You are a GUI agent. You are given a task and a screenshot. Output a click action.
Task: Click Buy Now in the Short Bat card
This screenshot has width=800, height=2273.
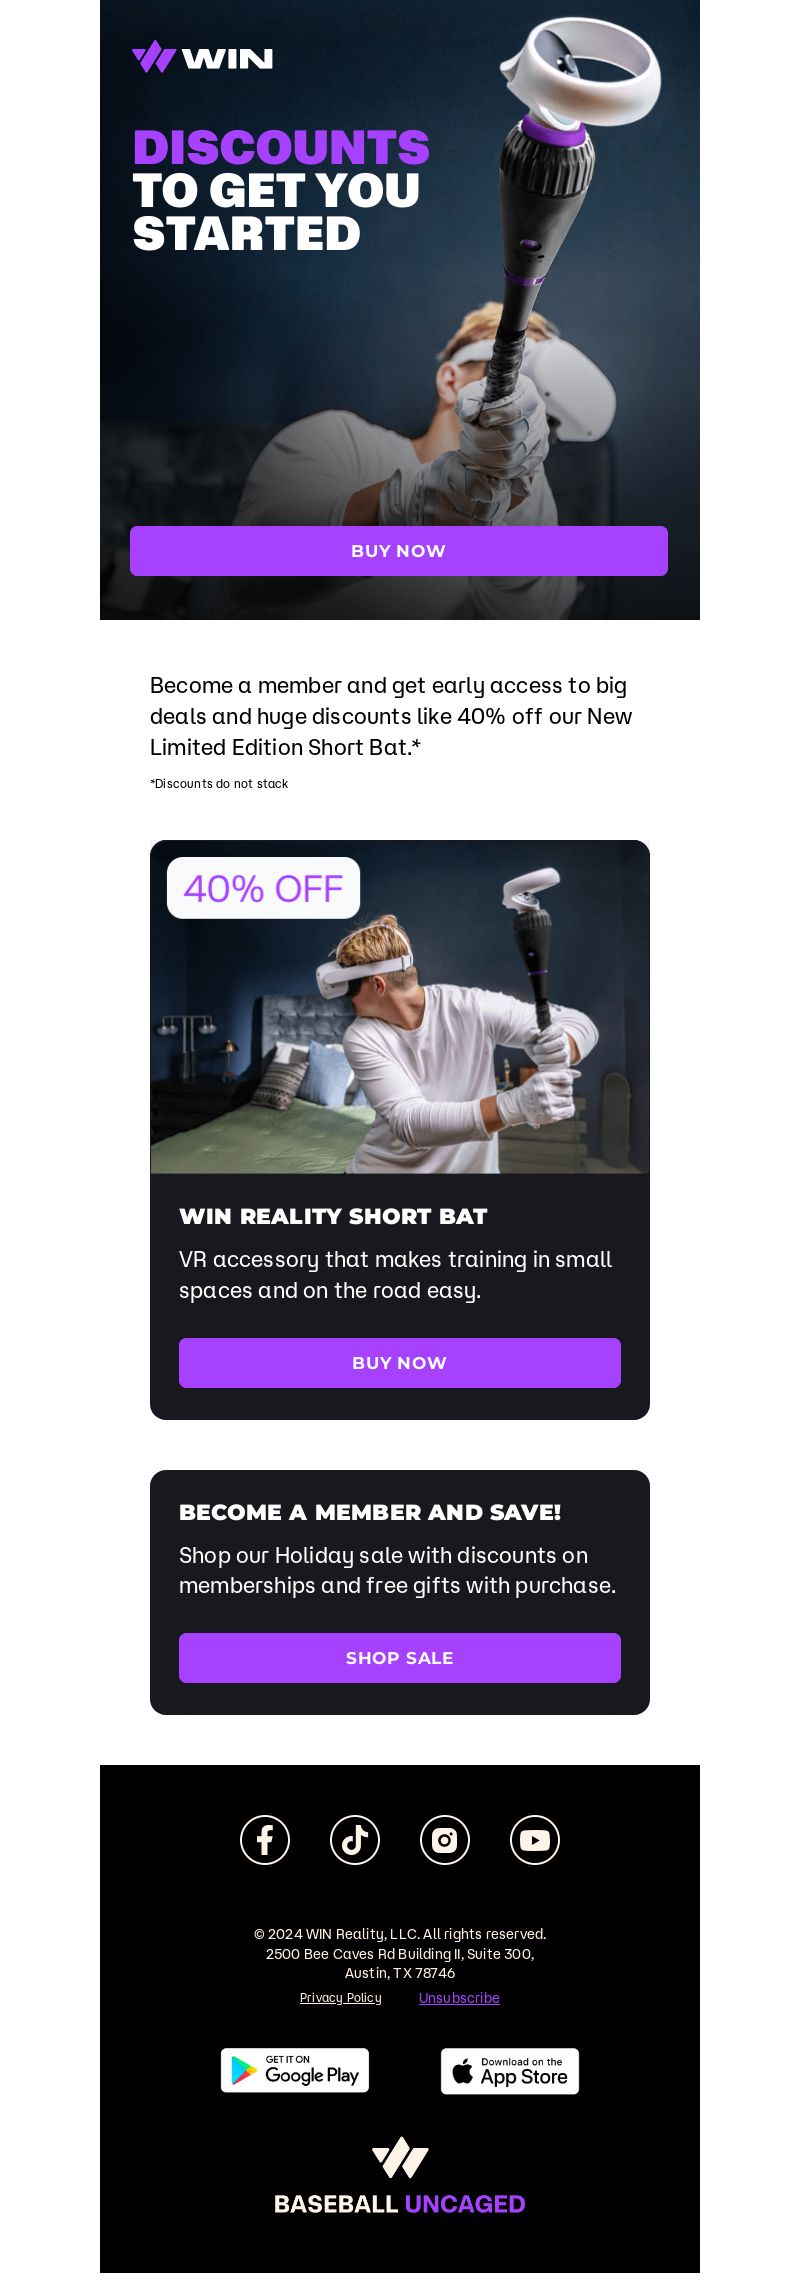coord(400,1363)
